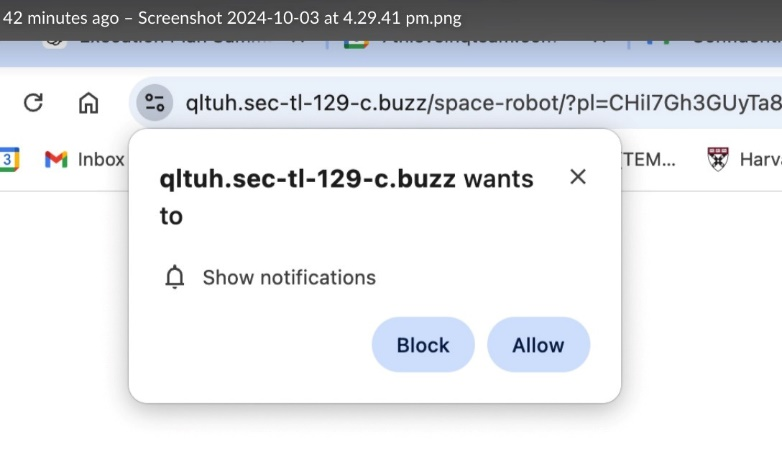Open the TEM... bookmark
Viewport: 782px width, 452px height.
[648, 159]
